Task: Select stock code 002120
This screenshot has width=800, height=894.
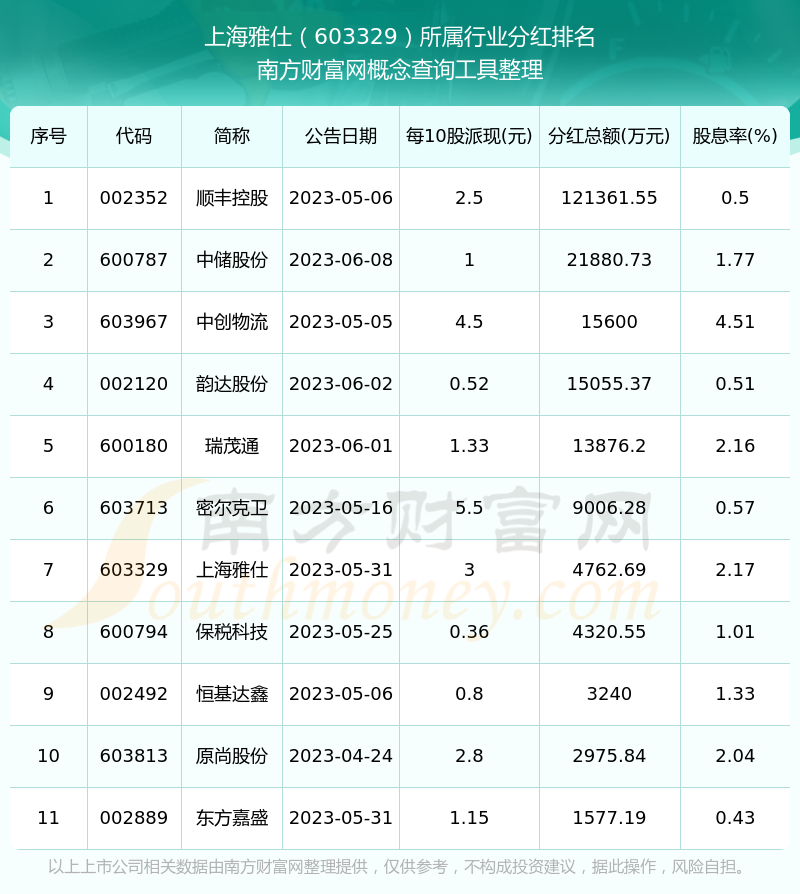Action: tap(134, 384)
